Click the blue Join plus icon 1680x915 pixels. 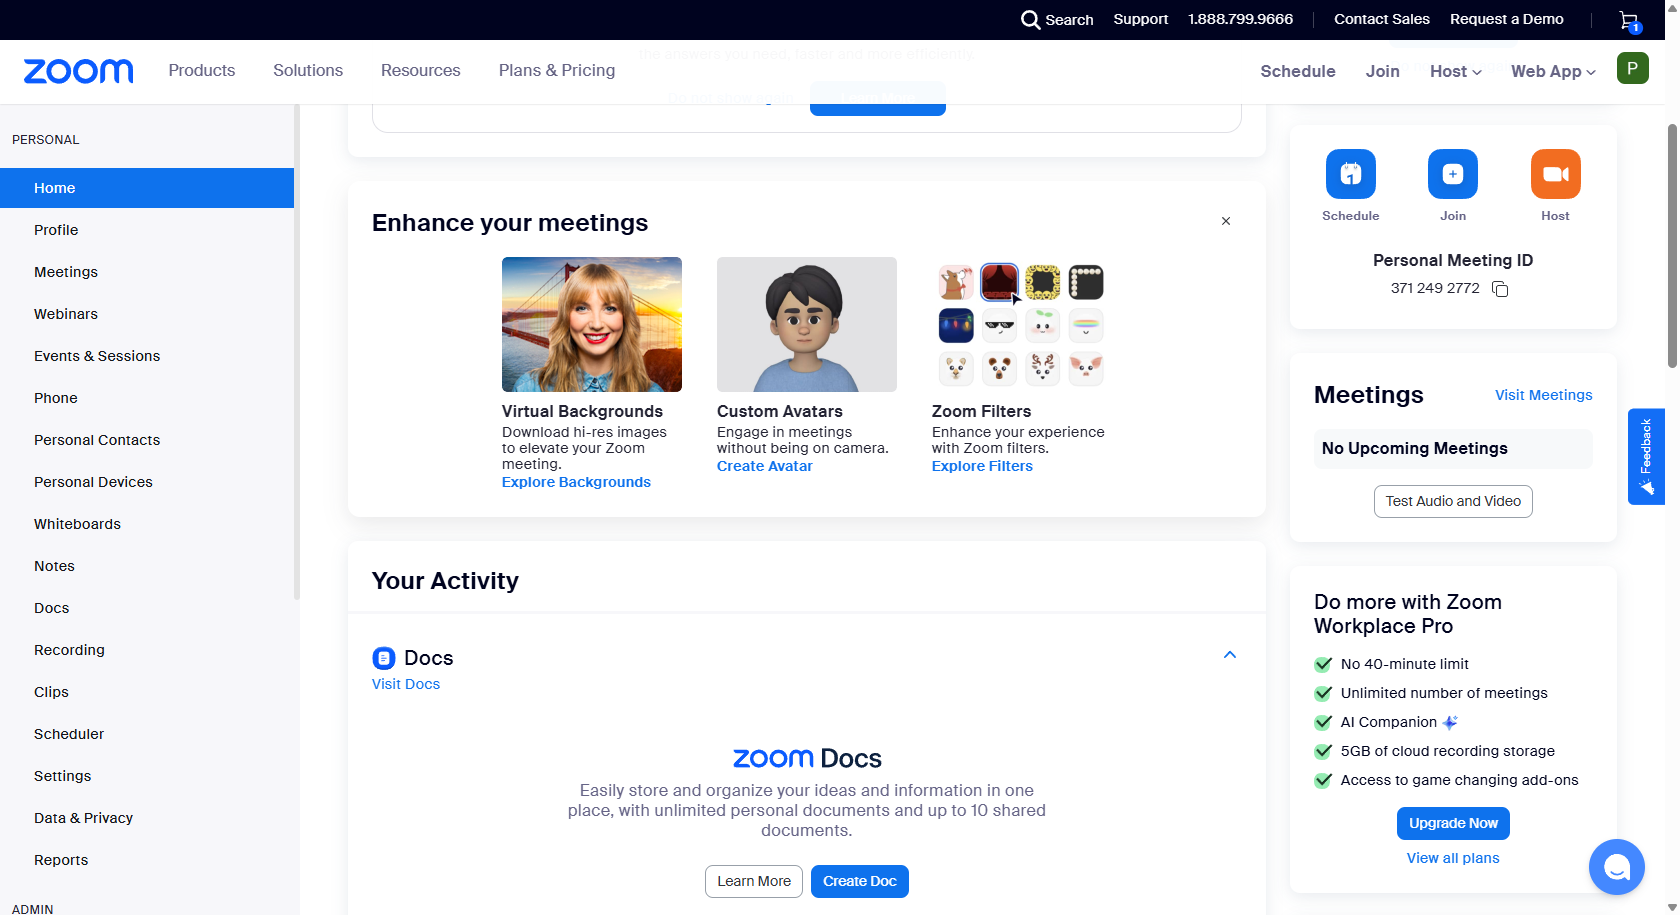[1453, 174]
